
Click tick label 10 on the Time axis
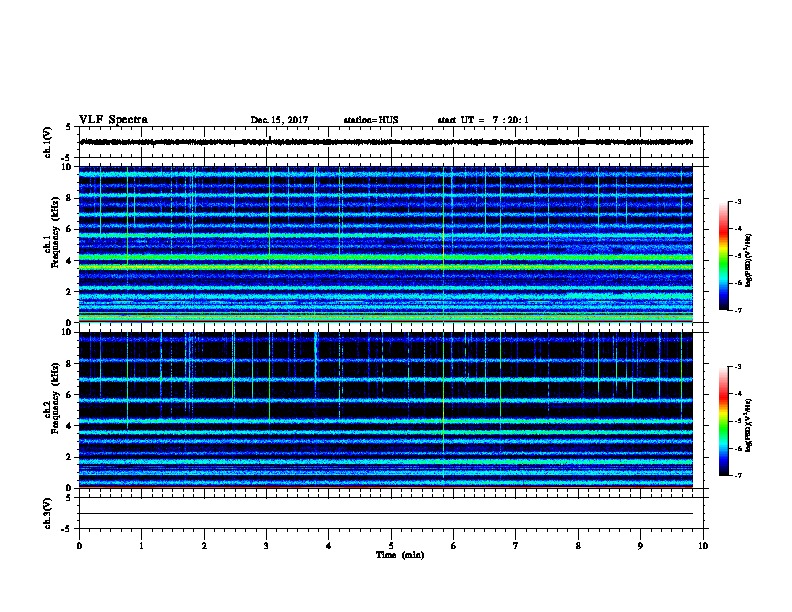(703, 546)
